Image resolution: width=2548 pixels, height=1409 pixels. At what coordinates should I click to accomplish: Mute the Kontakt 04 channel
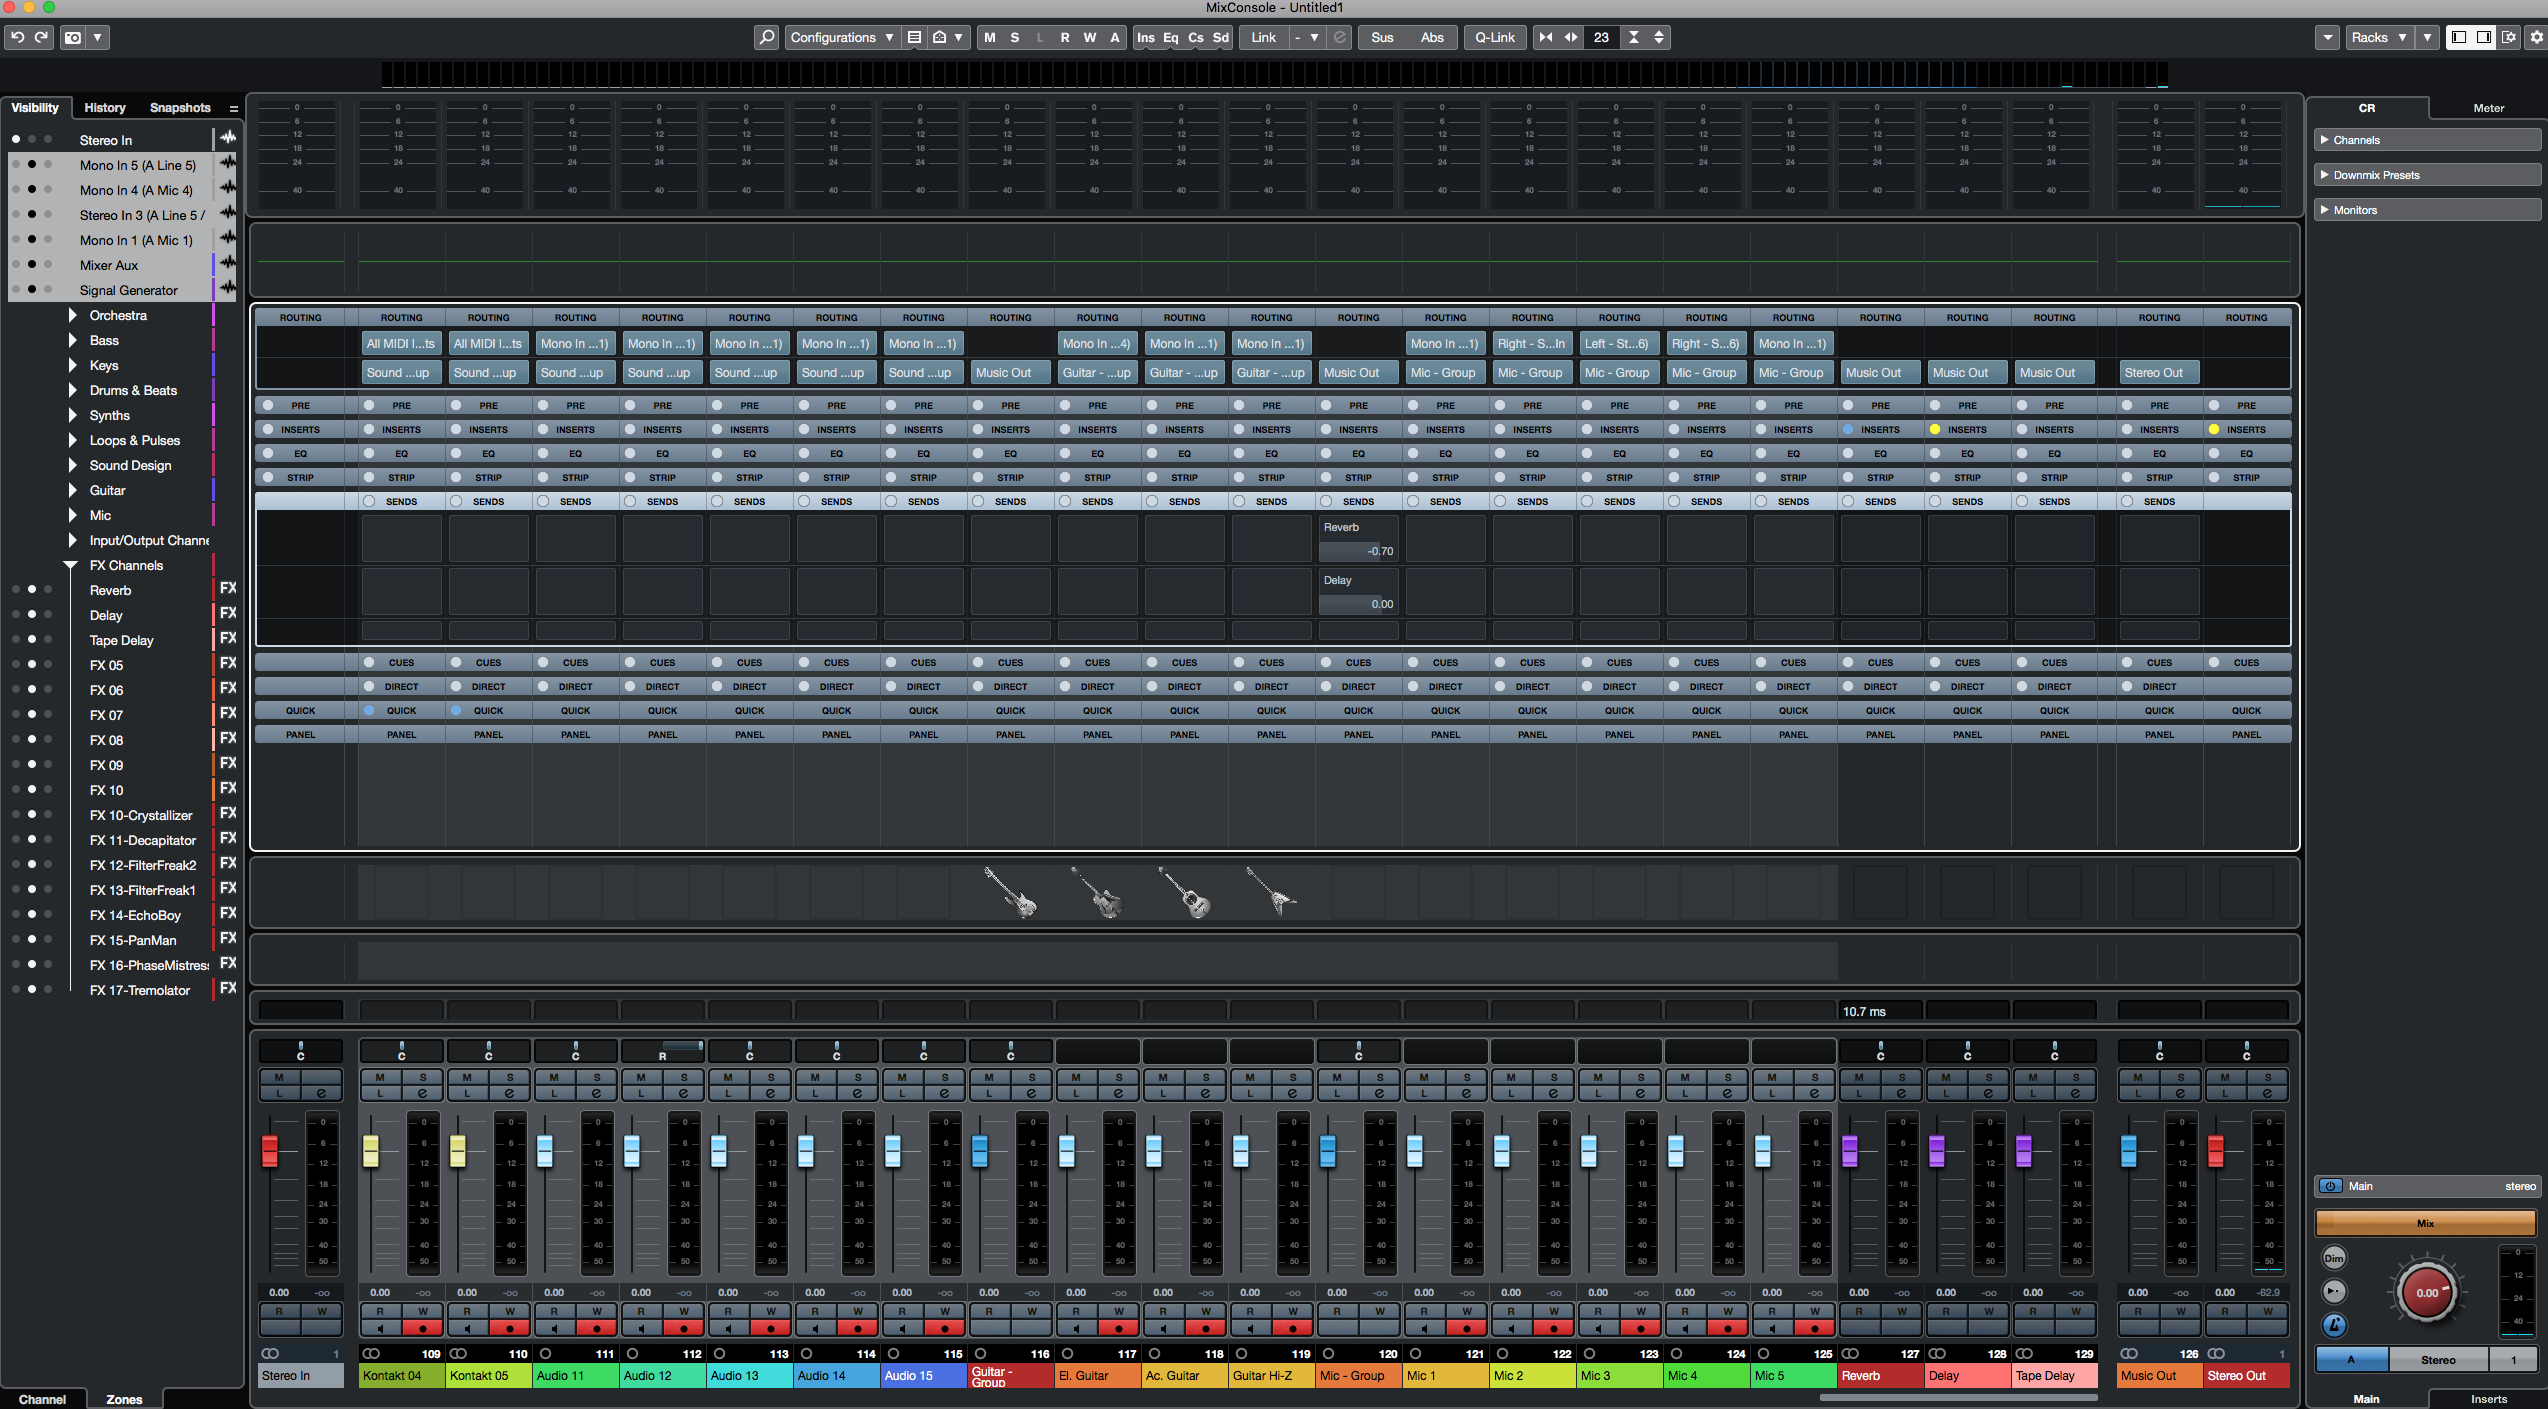pos(380,1077)
